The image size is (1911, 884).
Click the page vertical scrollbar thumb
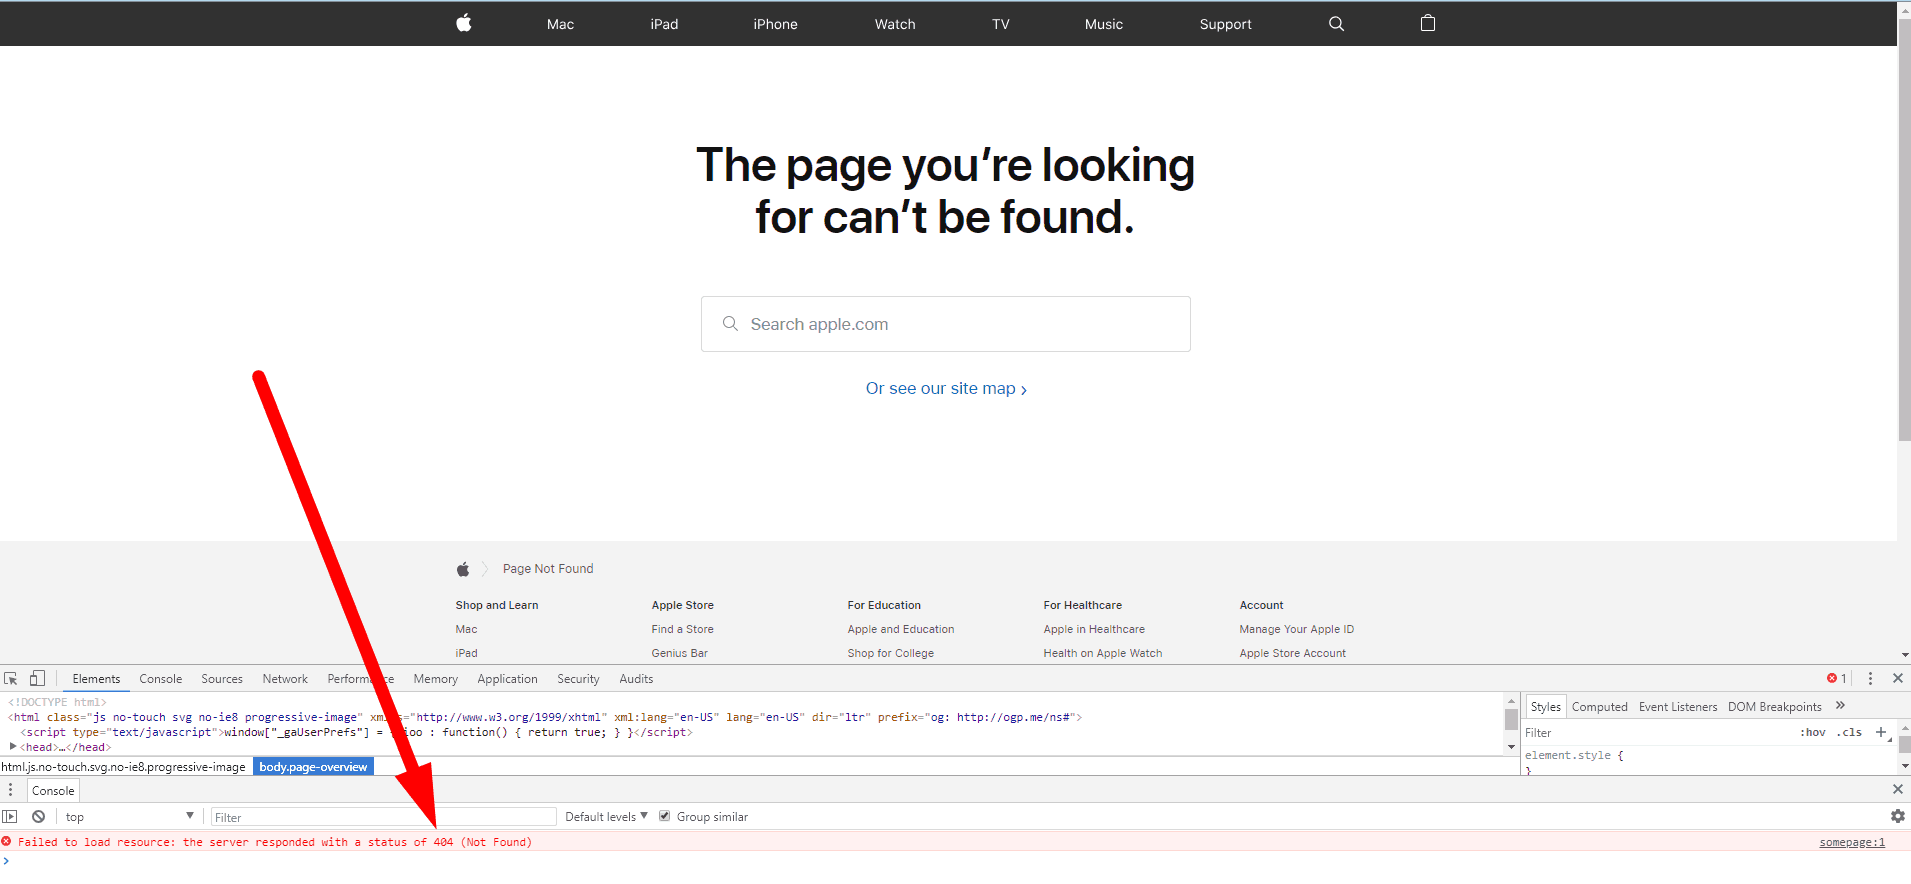pyautogui.click(x=1904, y=230)
